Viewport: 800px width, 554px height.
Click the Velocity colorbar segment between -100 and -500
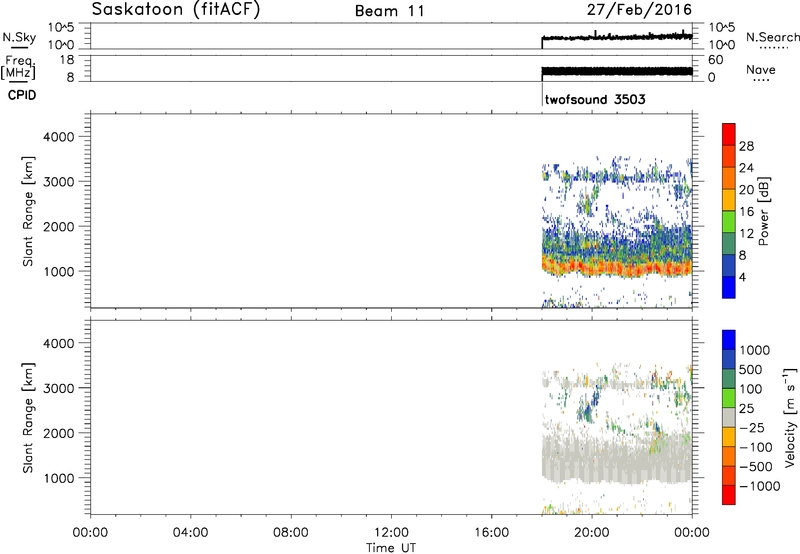[729, 456]
